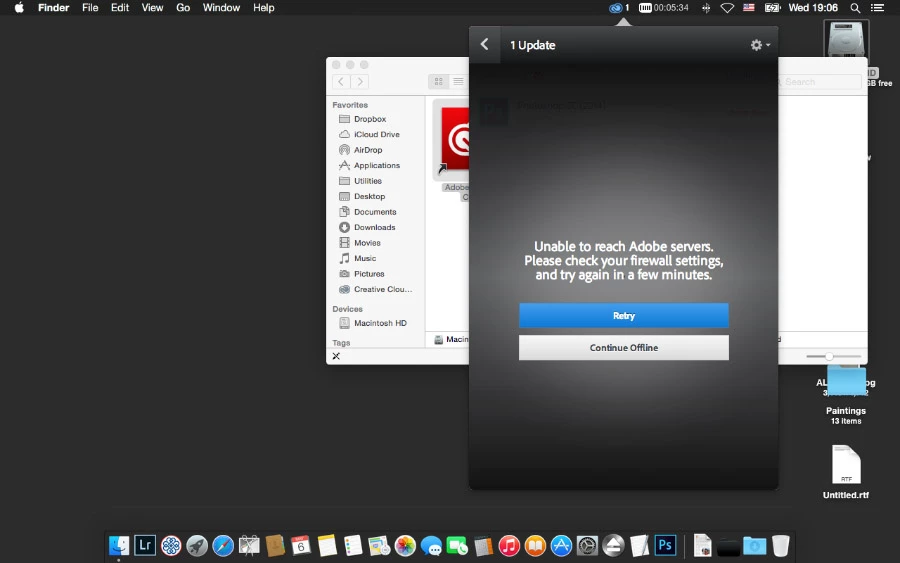900x563 pixels.
Task: Open Finder from the Dock
Action: (119, 545)
